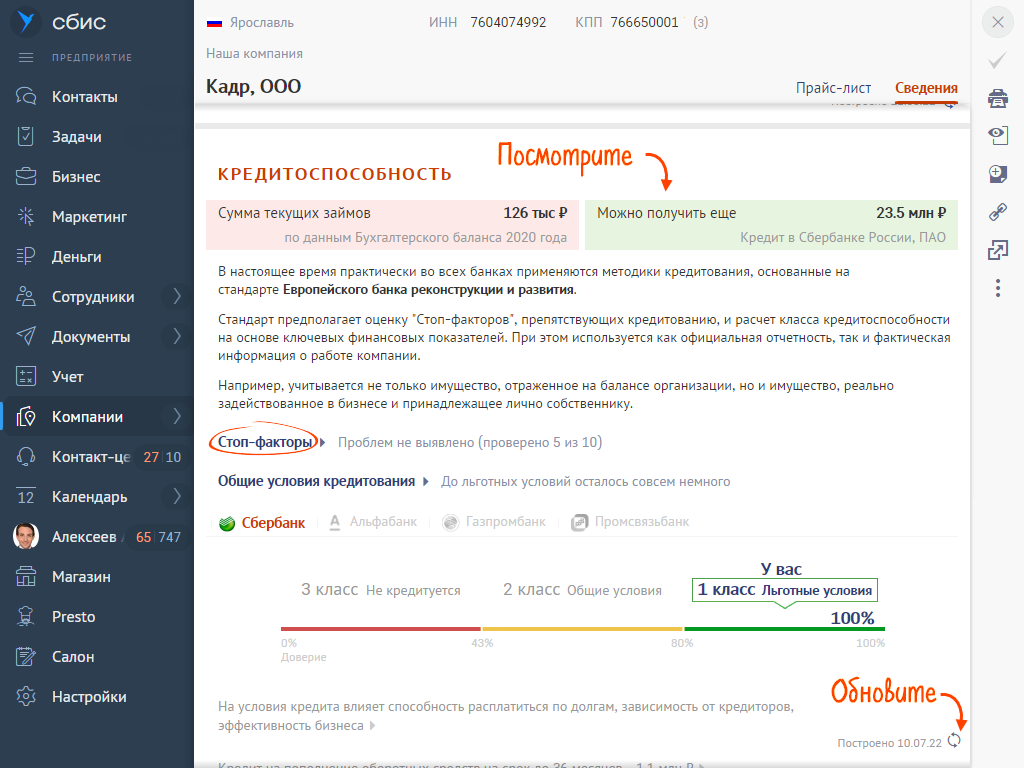Screen dimensions: 1024x768
Task: Click the СБИС logo
Action: (59, 22)
